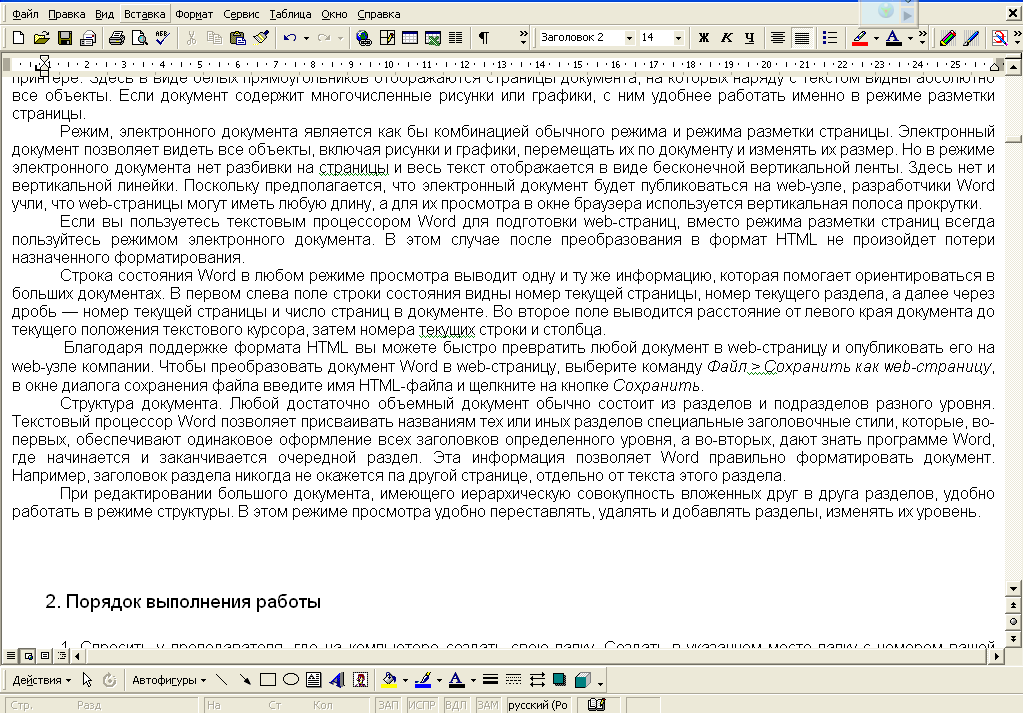This screenshot has width=1023, height=713.
Task: Switch to Print Layout view button
Action: point(45,656)
